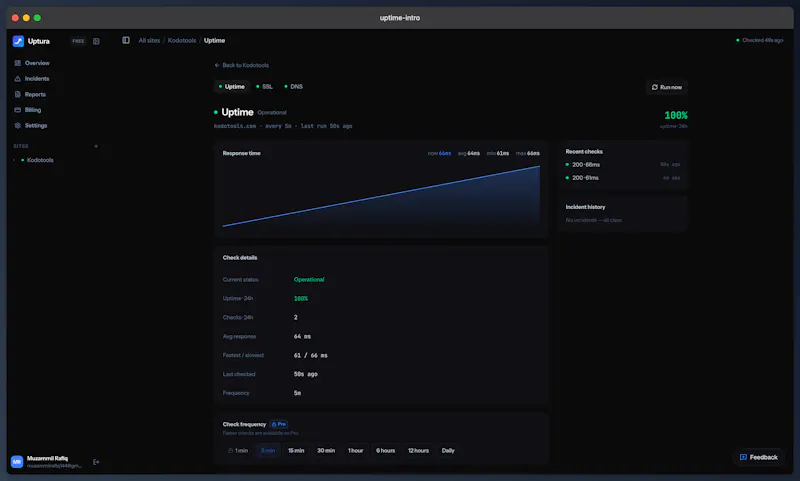Switch to the SSL tab

coord(264,87)
